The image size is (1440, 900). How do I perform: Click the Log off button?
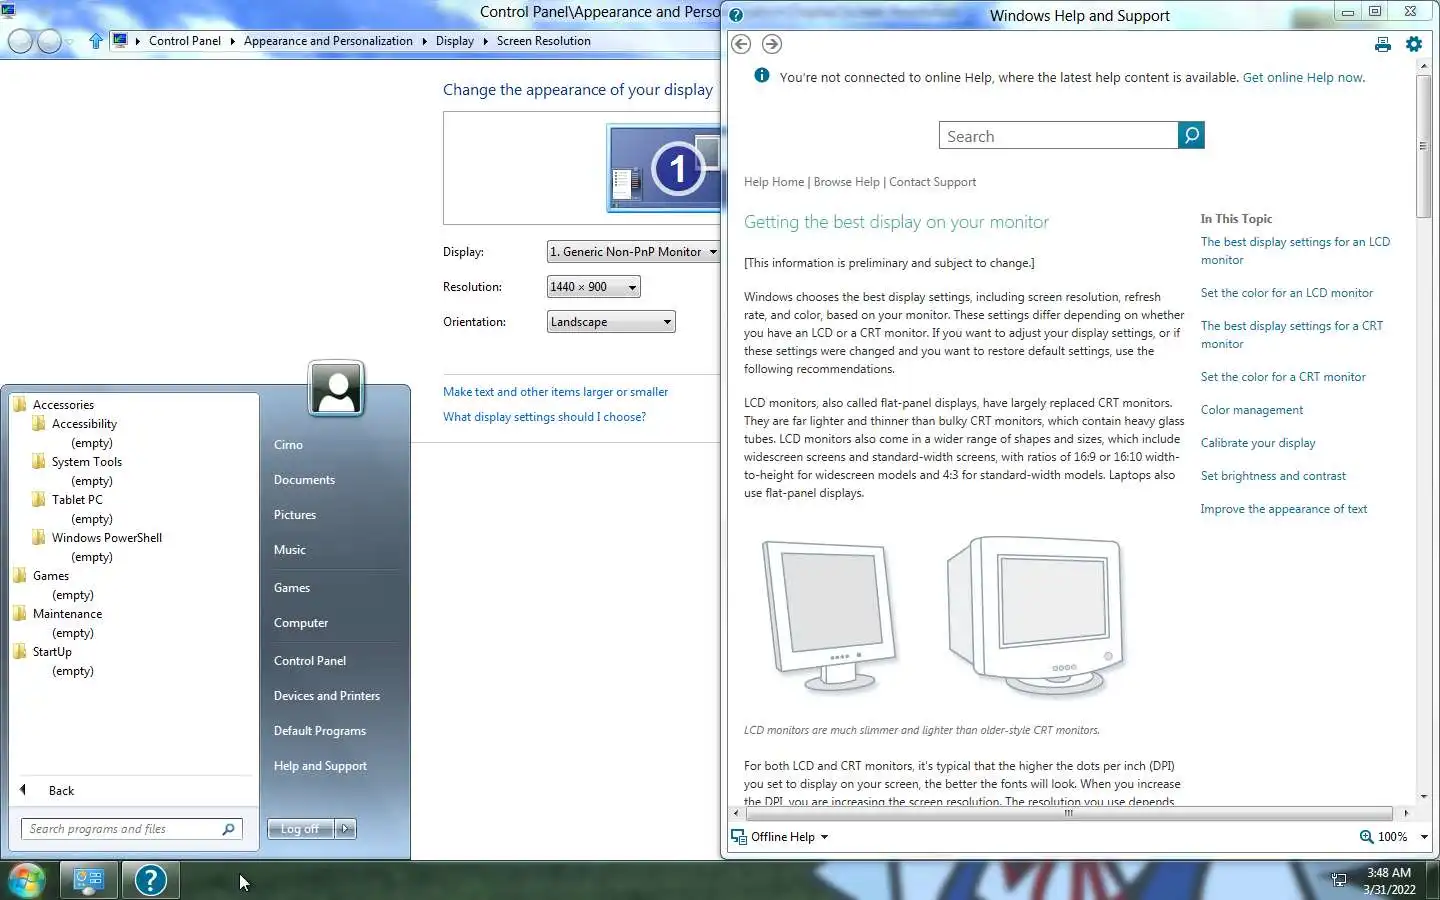coord(300,829)
